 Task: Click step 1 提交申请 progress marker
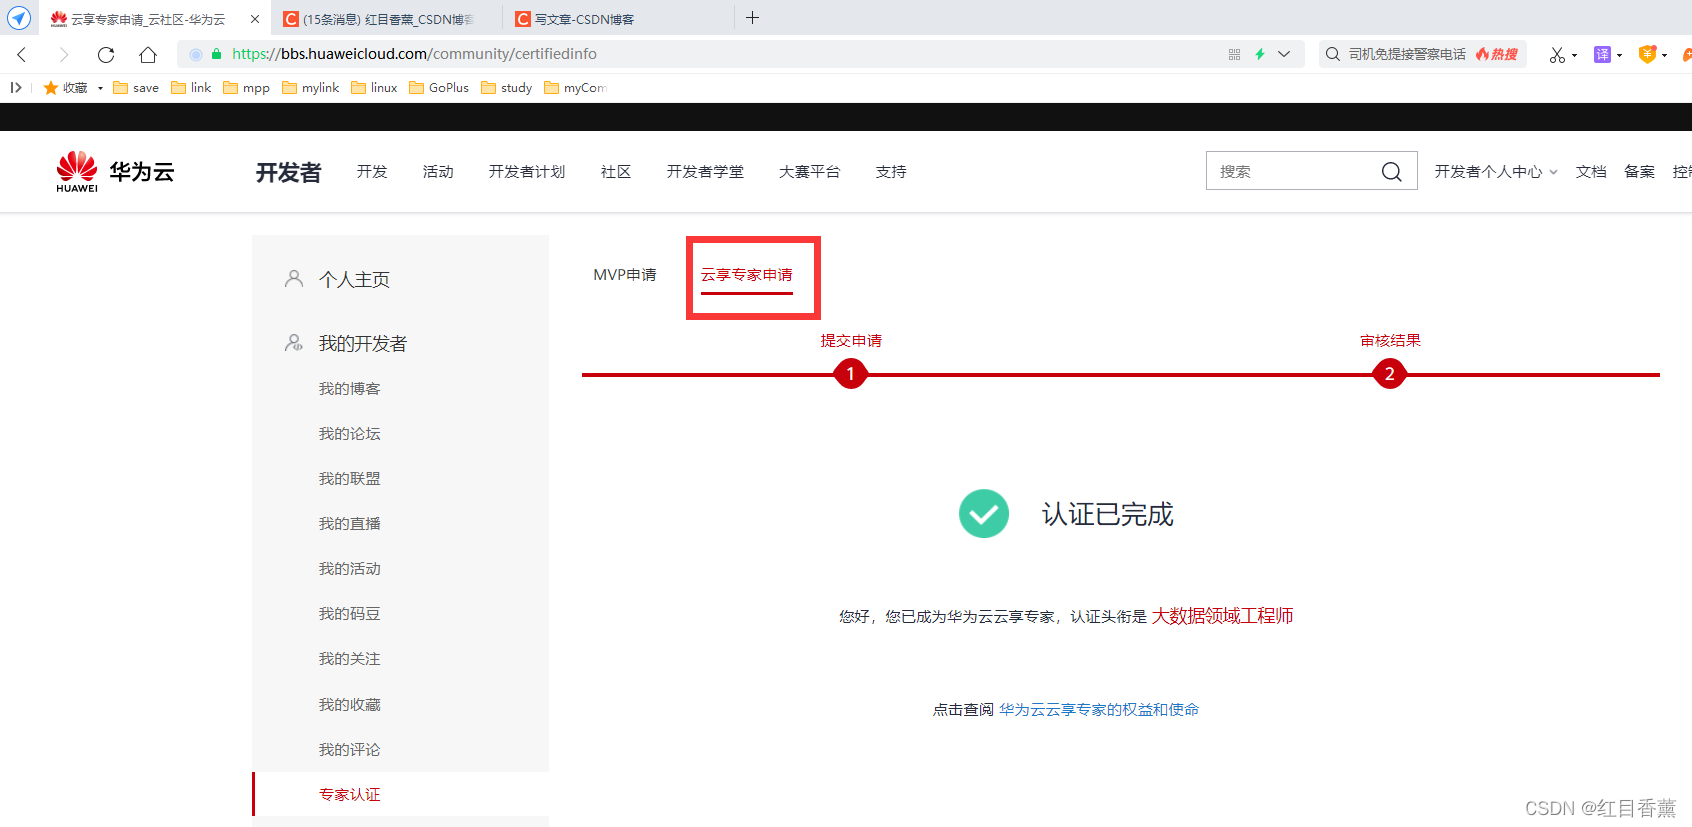[850, 374]
